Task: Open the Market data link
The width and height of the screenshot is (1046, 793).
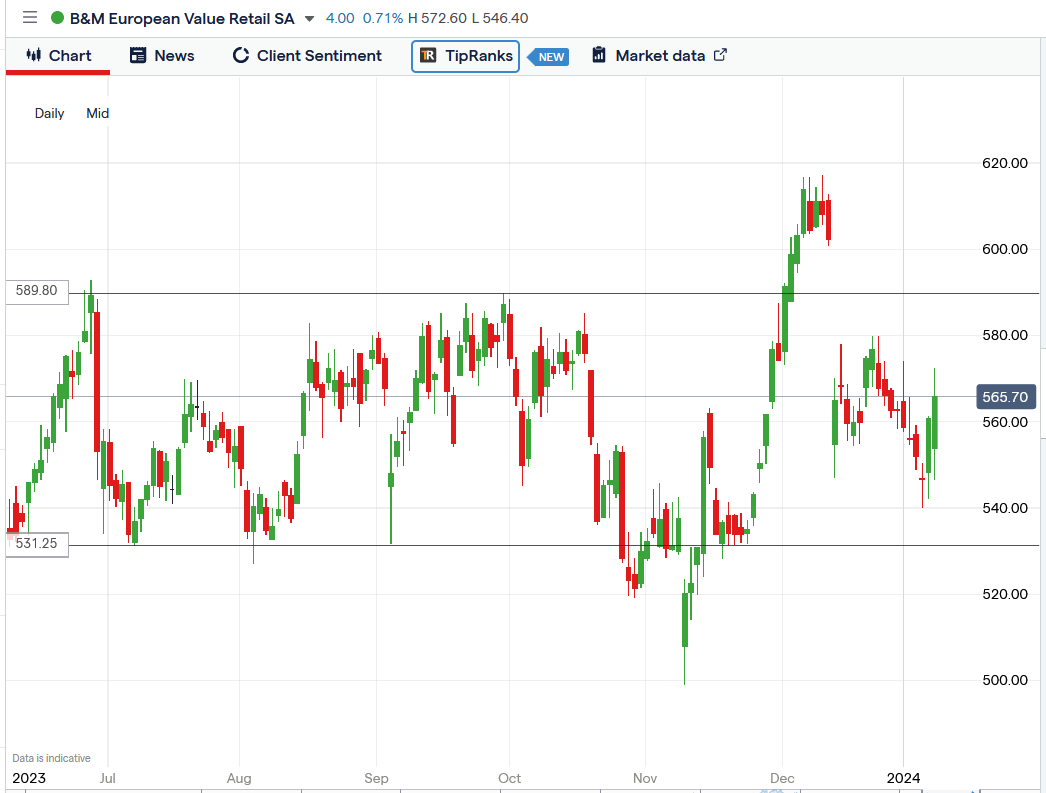Action: (660, 56)
